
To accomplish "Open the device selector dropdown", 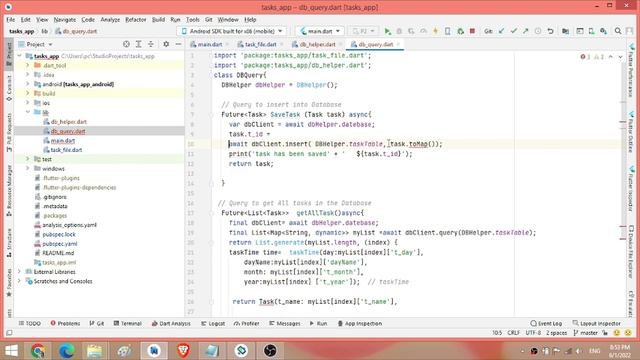I will 232,31.
